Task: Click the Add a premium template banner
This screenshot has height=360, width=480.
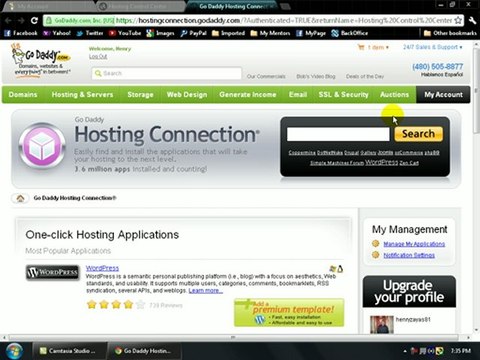Action: 289,313
